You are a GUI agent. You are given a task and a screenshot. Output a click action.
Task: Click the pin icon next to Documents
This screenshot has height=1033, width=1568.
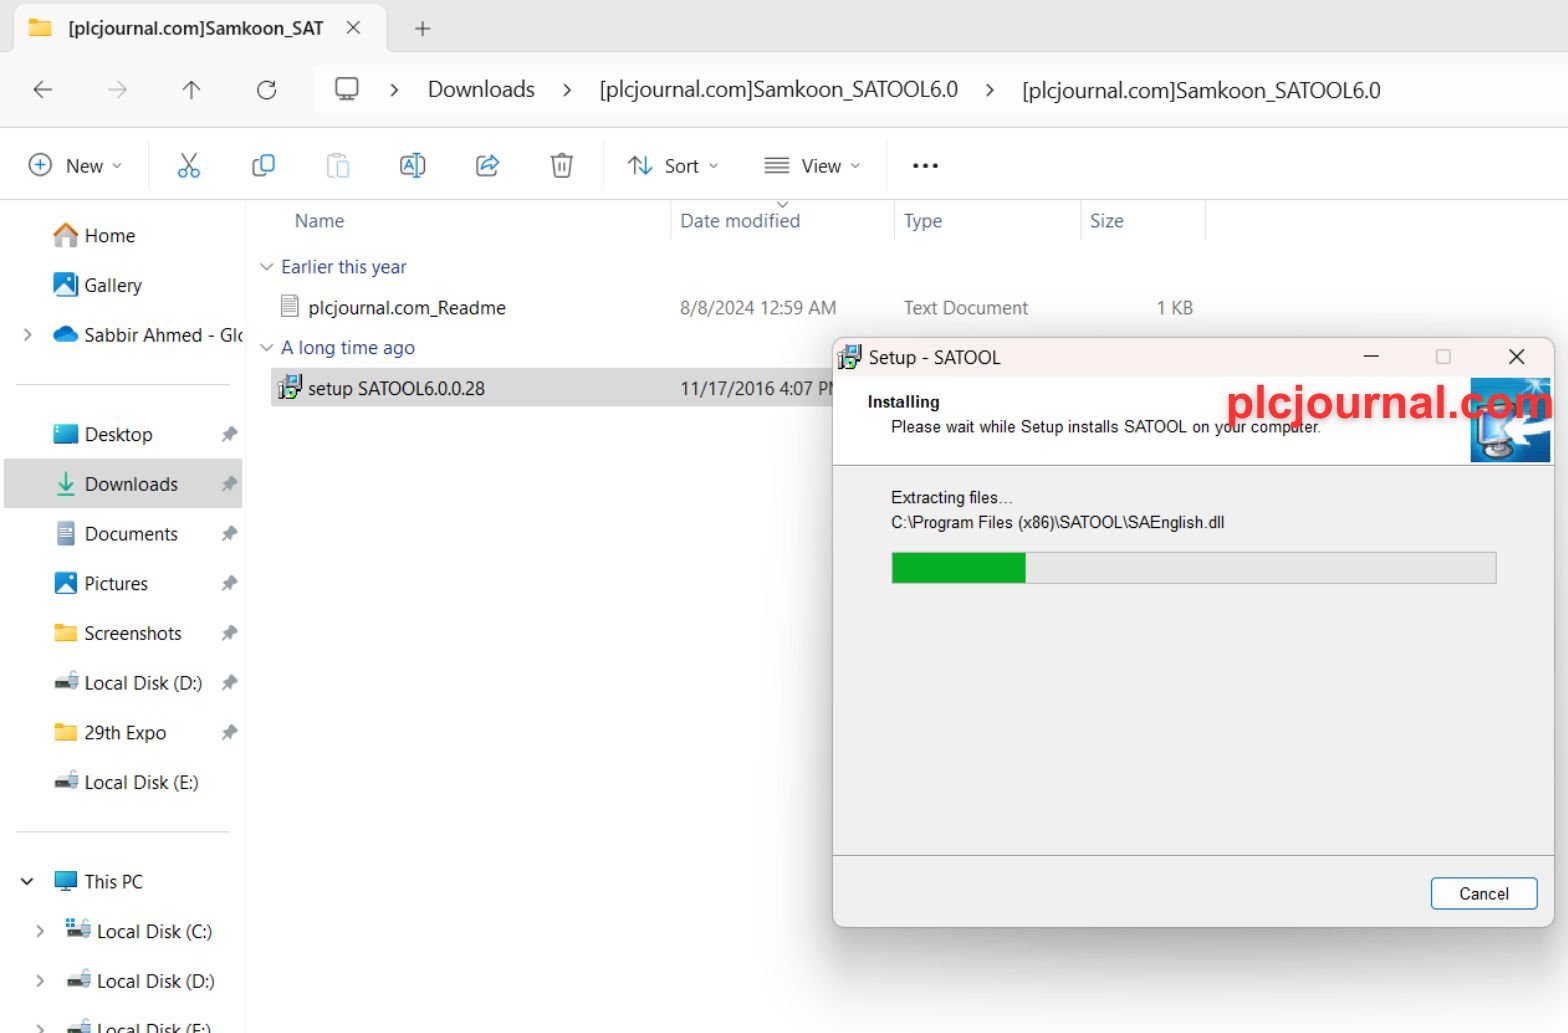[229, 533]
